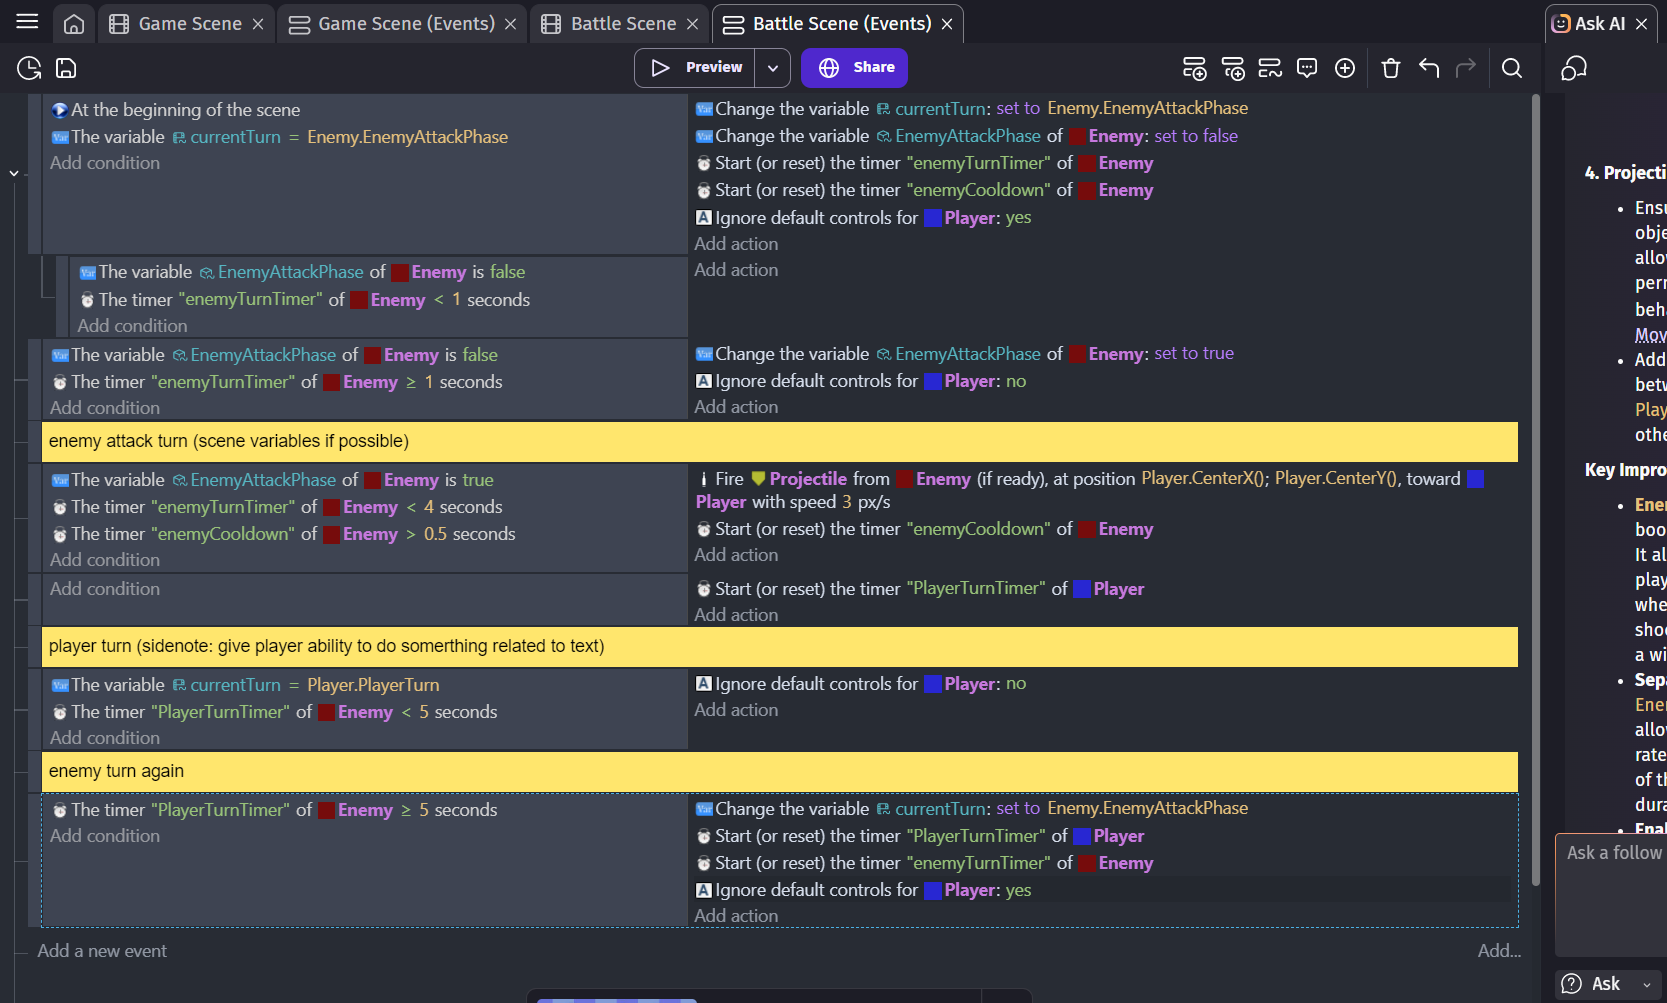The height and width of the screenshot is (1003, 1667).
Task: Expand the Ask mode dropdown
Action: click(x=1646, y=984)
